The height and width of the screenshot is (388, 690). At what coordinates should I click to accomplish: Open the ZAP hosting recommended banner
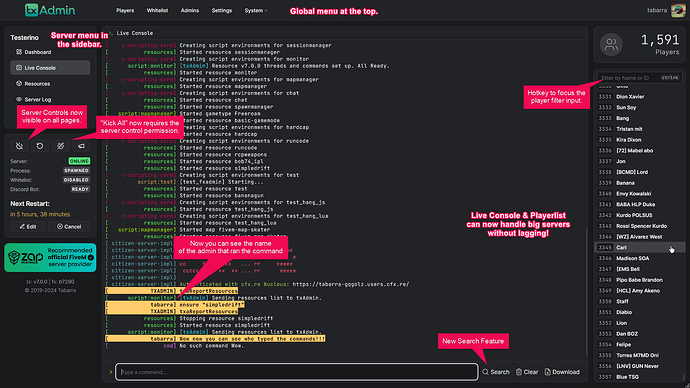[50, 257]
